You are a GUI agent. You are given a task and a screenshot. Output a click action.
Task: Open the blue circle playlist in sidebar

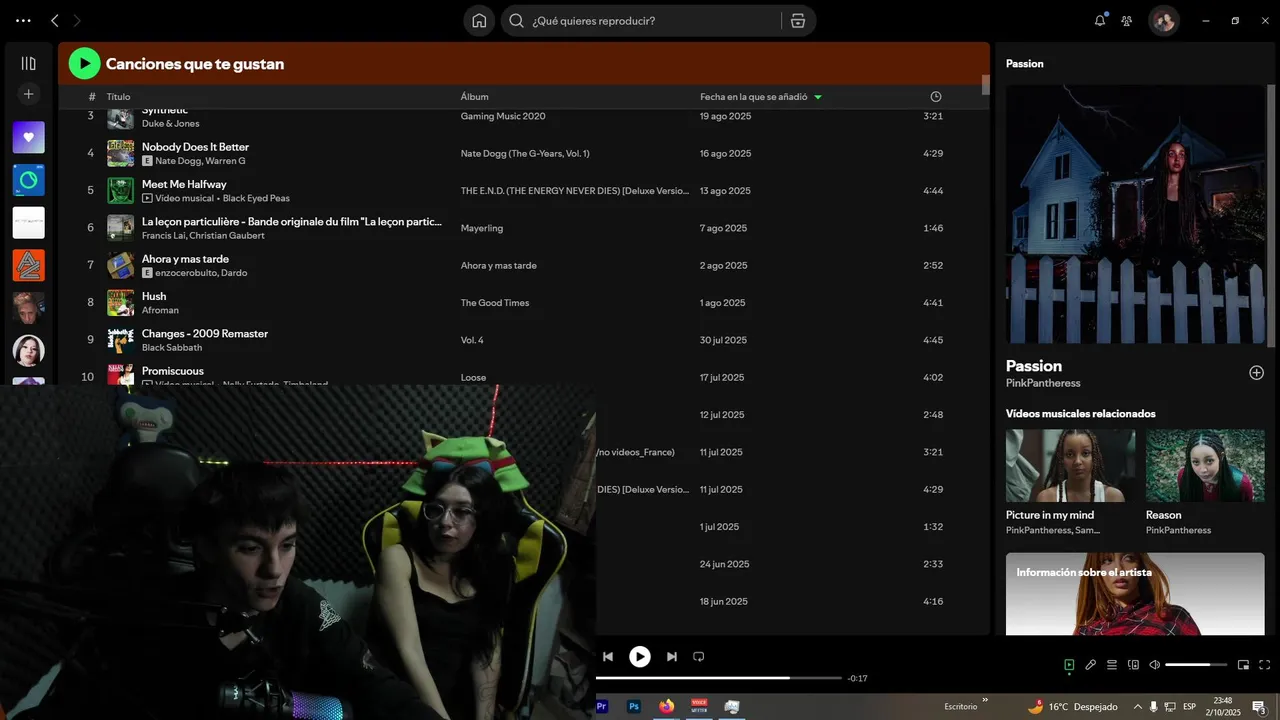click(x=28, y=181)
